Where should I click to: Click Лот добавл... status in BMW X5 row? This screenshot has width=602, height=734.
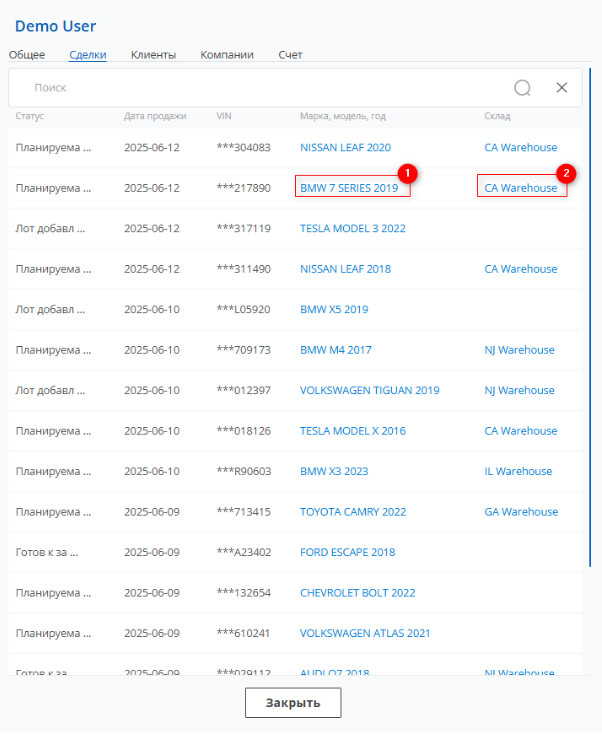point(50,309)
